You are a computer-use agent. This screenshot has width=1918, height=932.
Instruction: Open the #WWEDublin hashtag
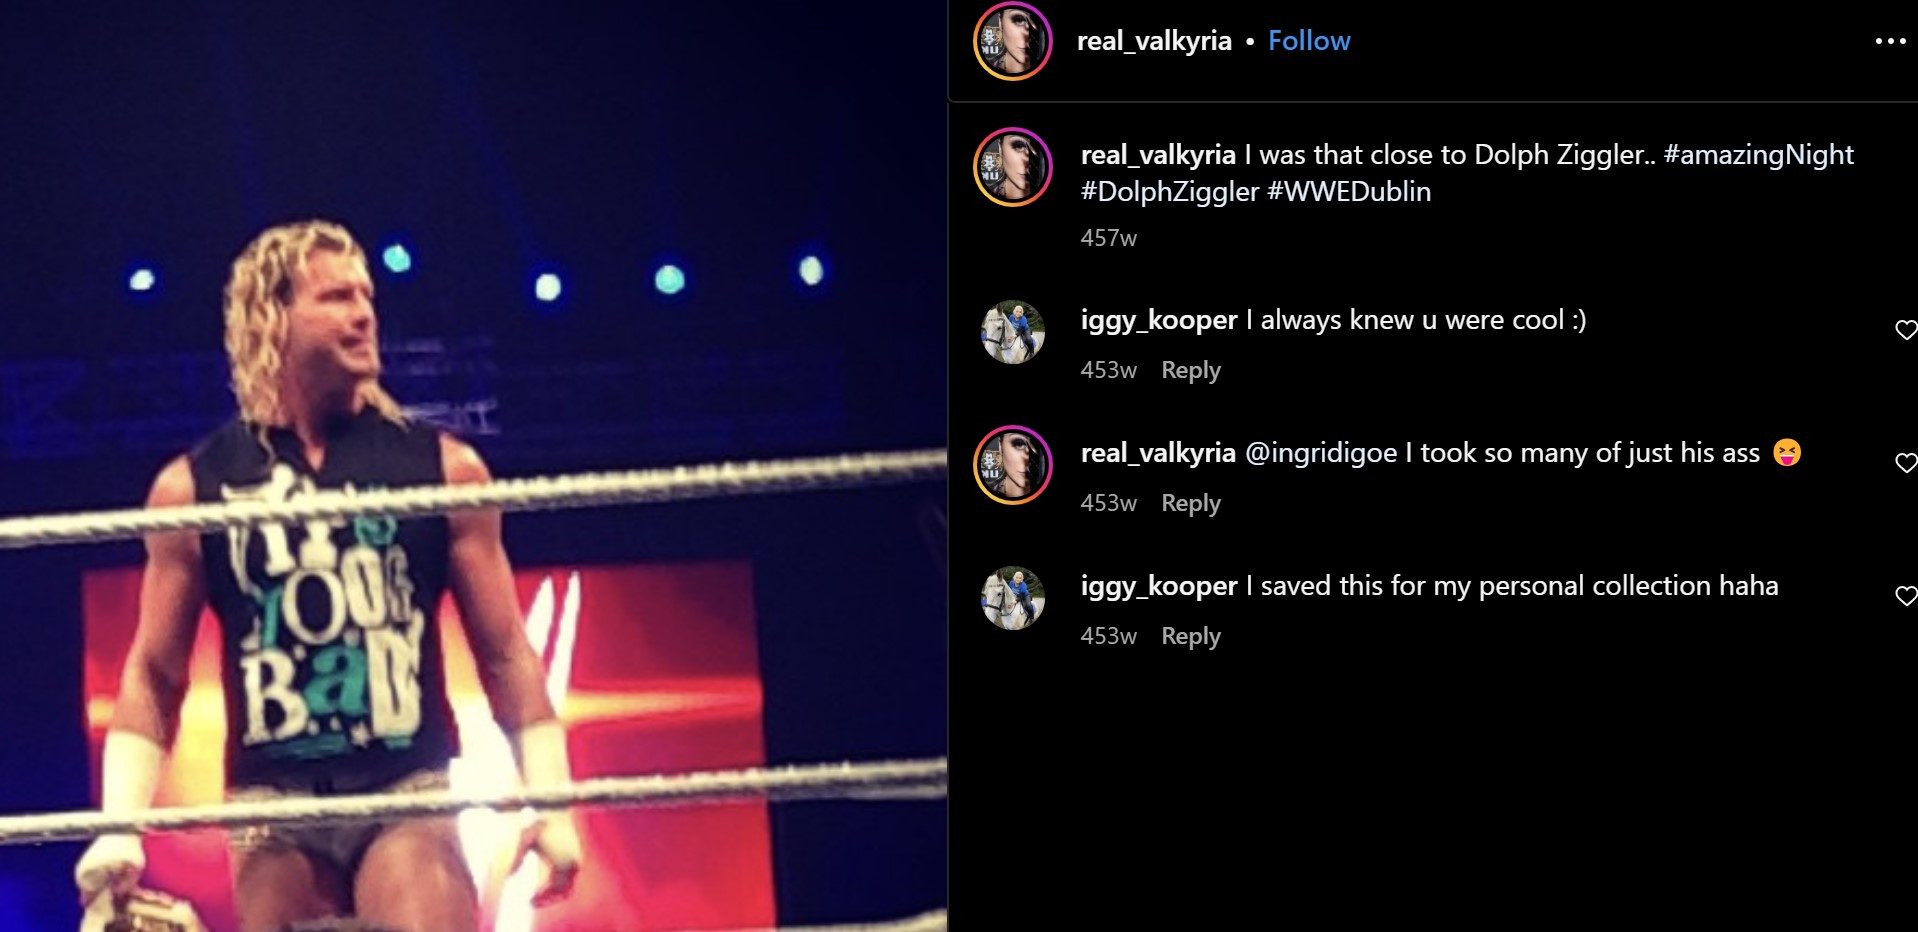pyautogui.click(x=1349, y=192)
